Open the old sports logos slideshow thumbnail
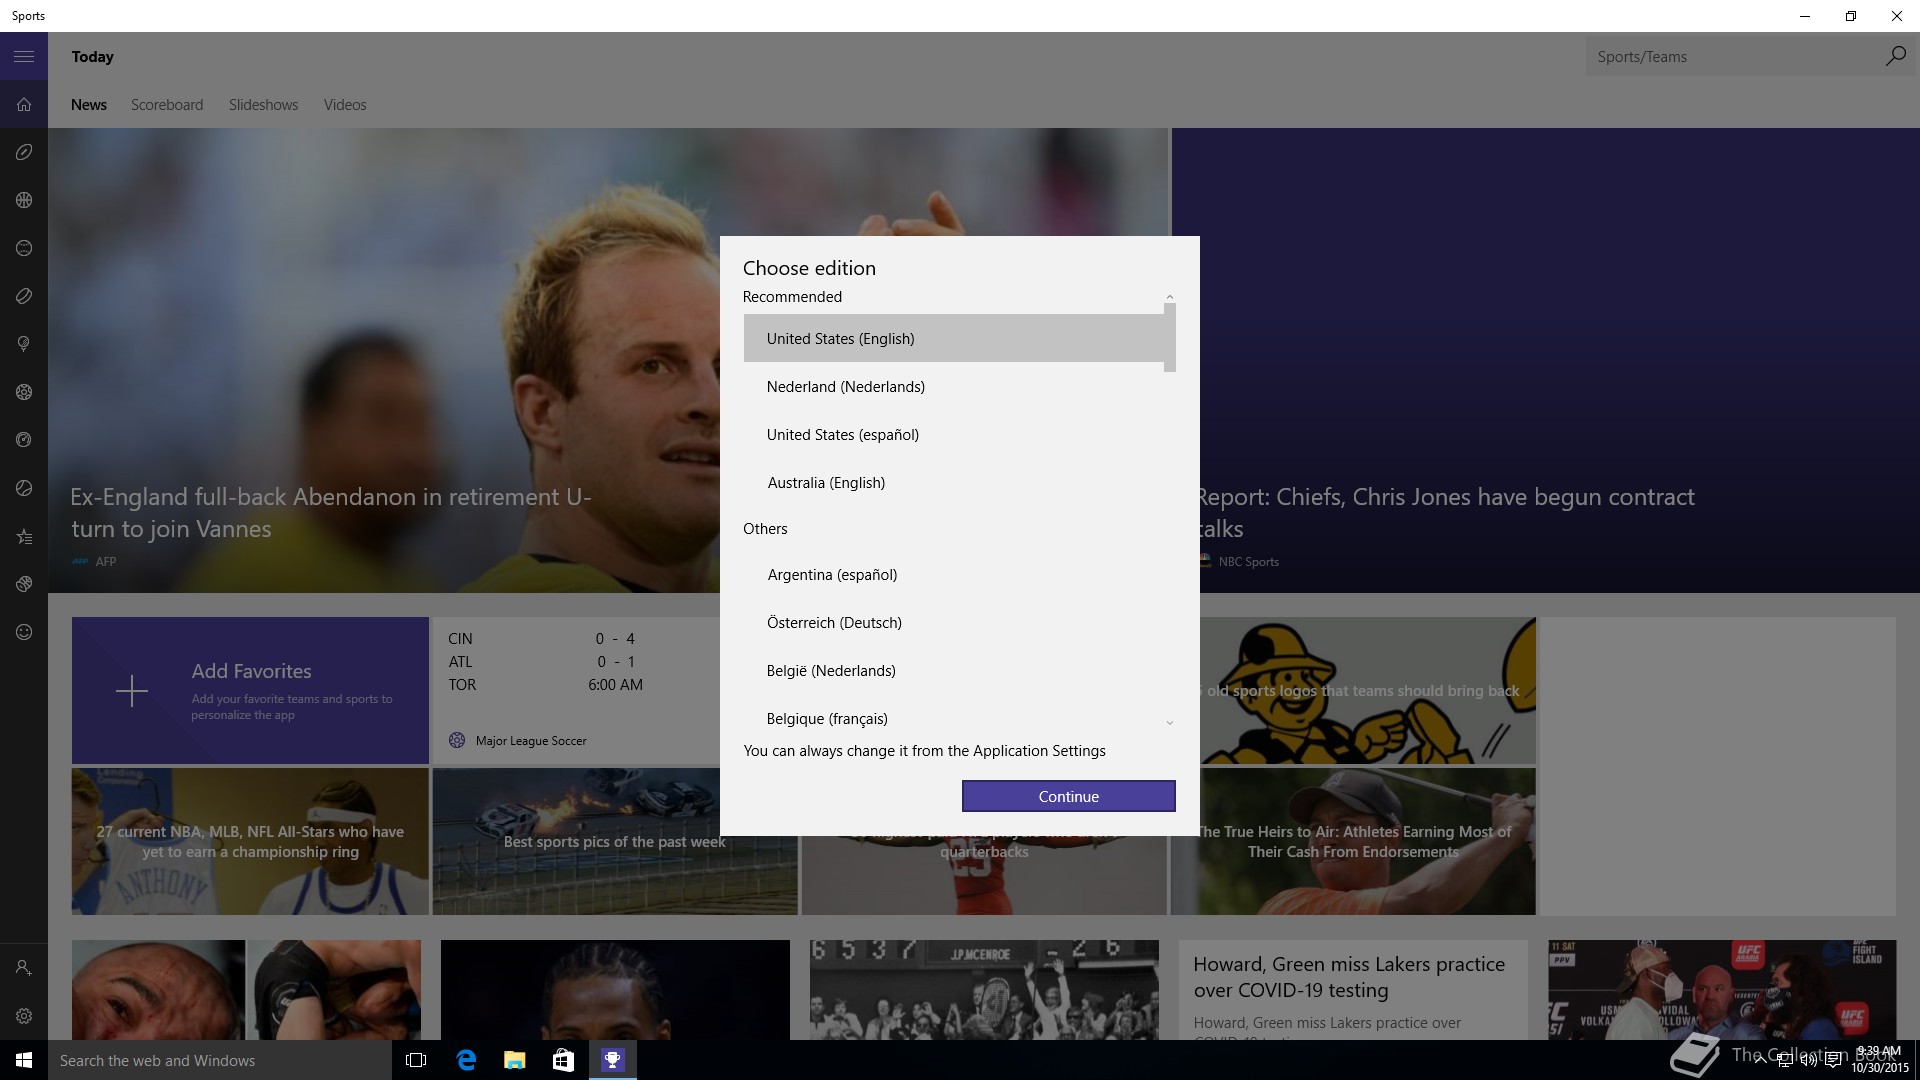This screenshot has width=1920, height=1080. coord(1368,690)
